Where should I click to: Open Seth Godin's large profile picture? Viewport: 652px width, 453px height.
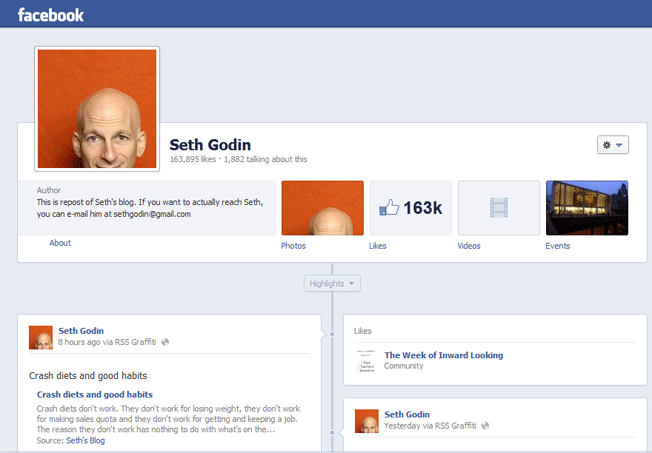[x=97, y=108]
